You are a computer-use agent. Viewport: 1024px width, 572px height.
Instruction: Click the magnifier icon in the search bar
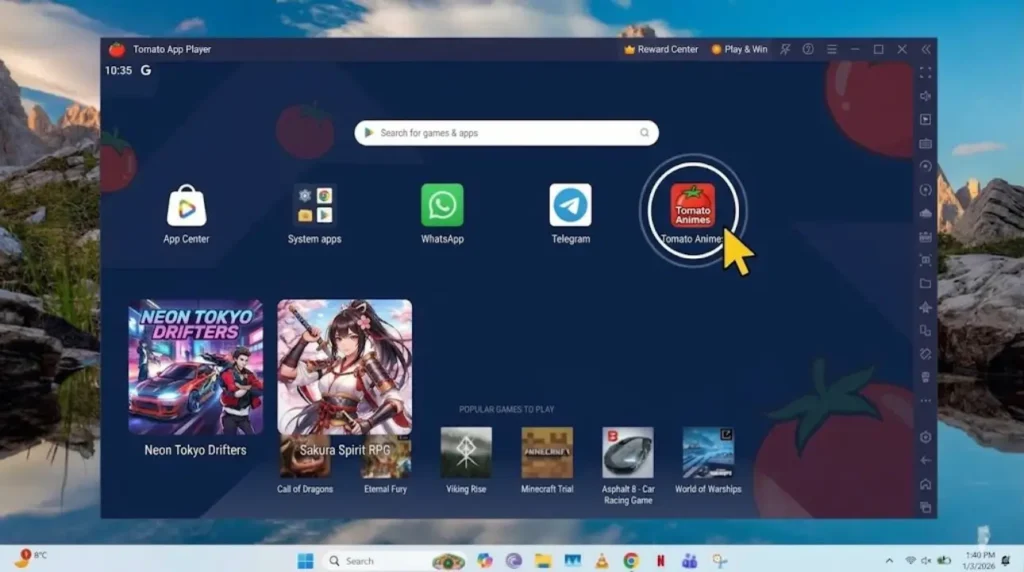[644, 133]
